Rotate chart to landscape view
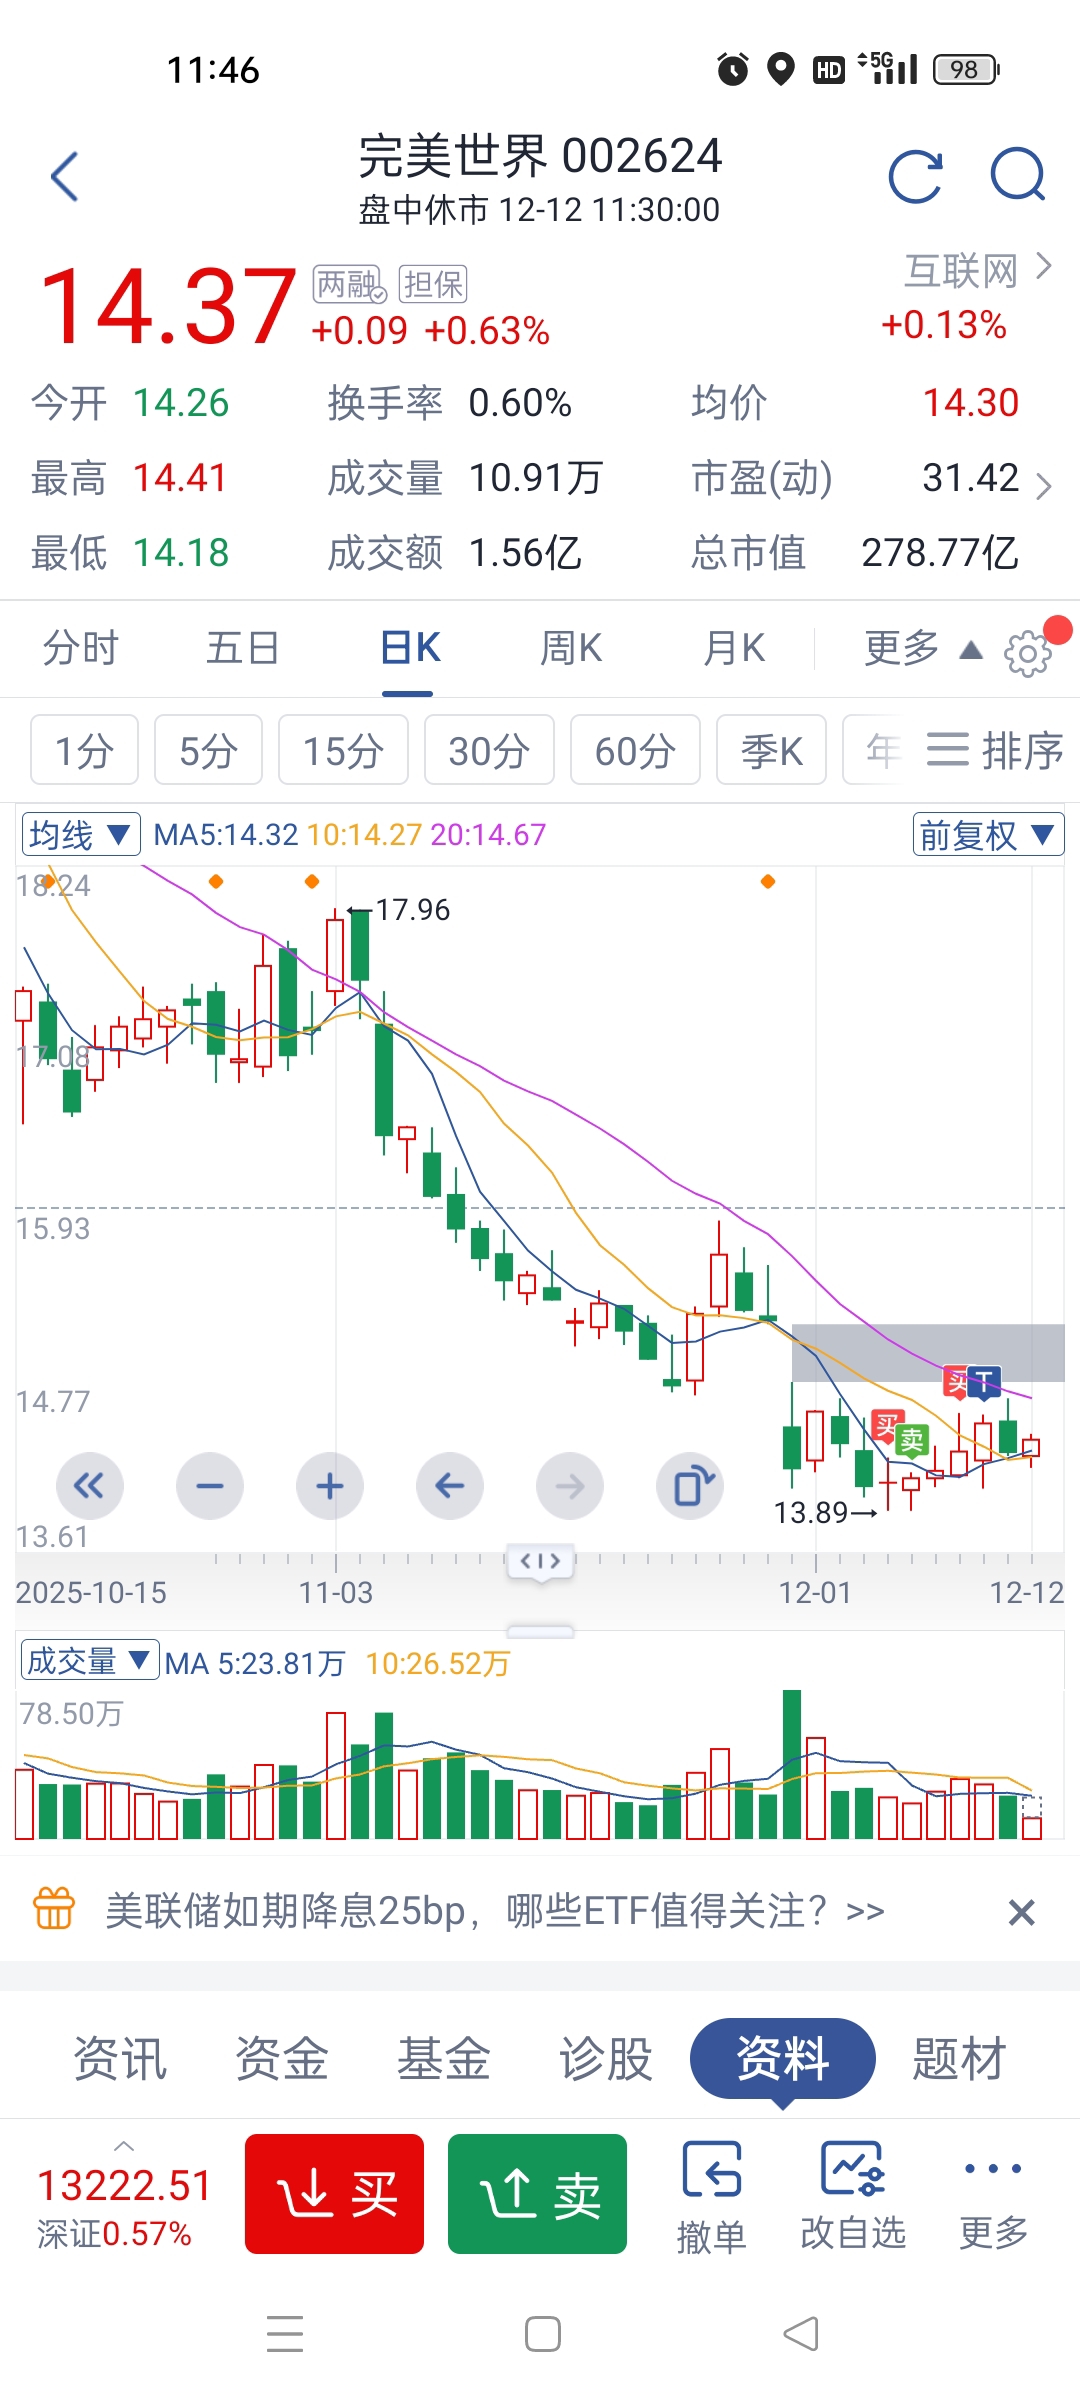 [x=690, y=1486]
